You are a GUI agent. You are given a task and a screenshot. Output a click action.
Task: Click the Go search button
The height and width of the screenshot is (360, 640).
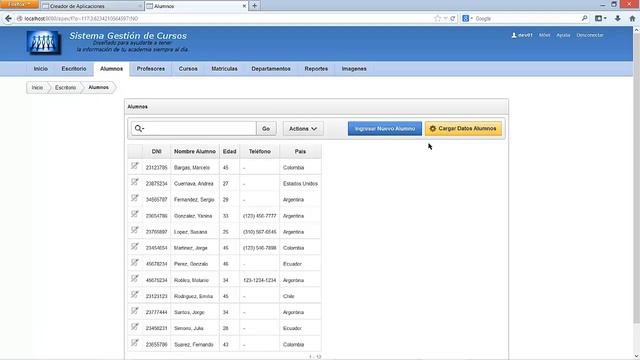tap(266, 129)
